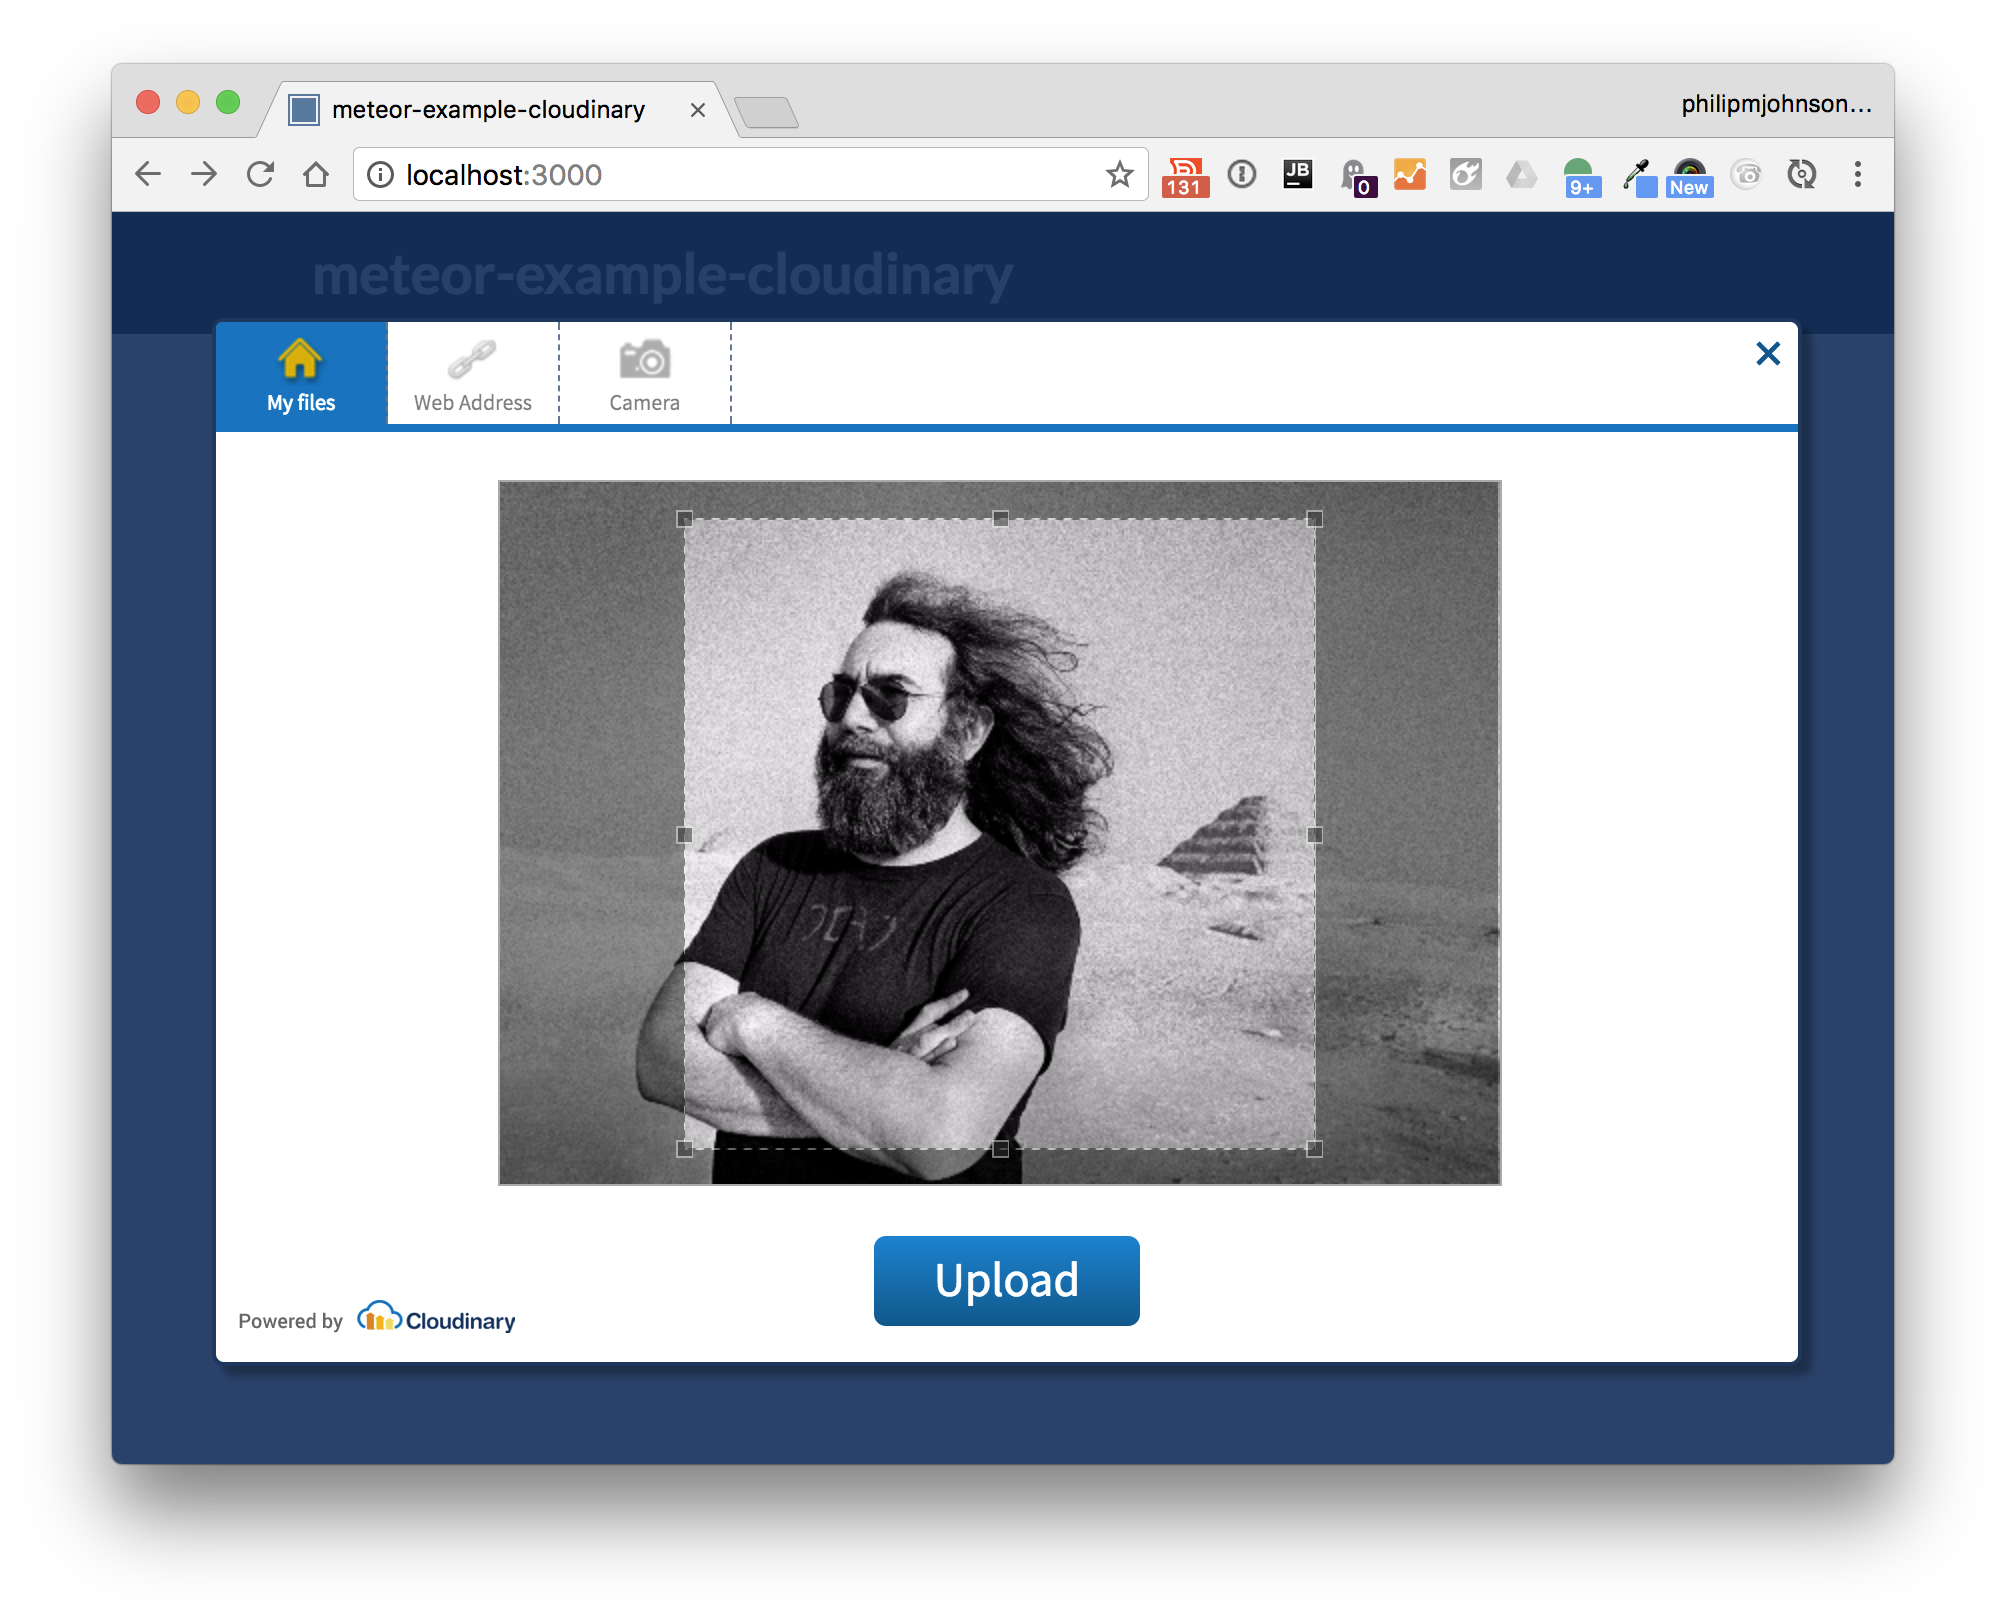Click the top-left crop handle

coord(685,519)
